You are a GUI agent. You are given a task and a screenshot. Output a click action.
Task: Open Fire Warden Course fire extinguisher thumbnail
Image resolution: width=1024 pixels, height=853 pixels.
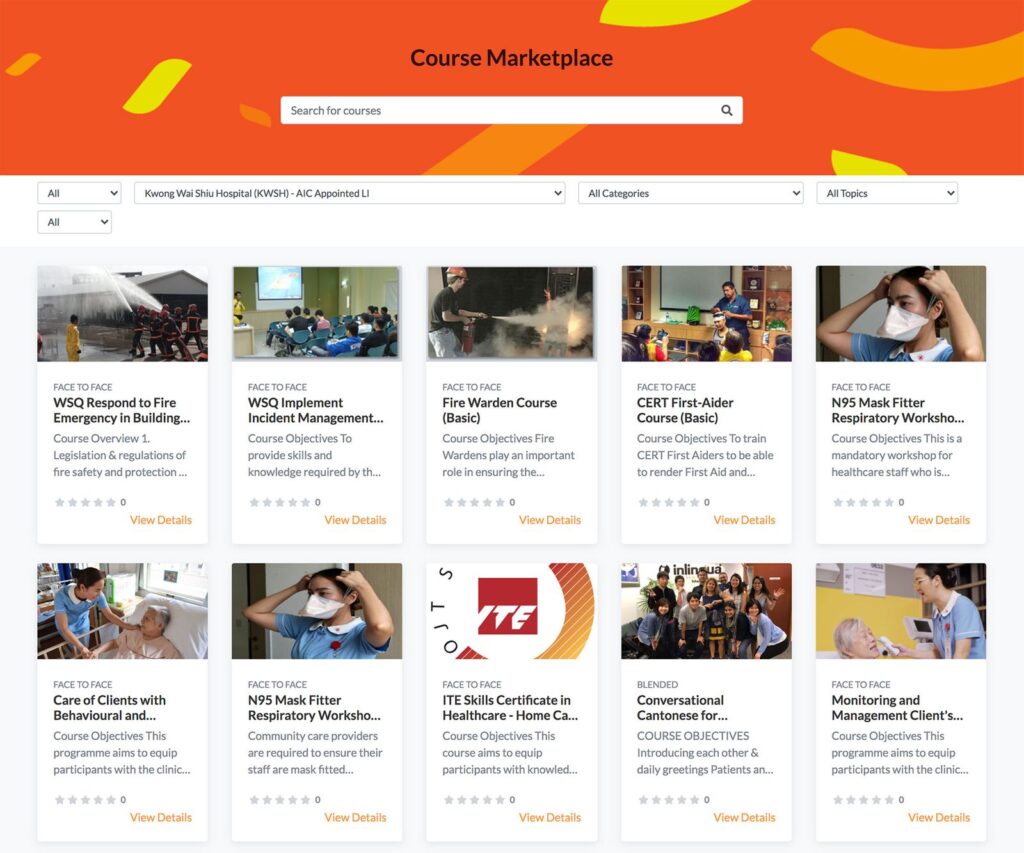coord(511,314)
